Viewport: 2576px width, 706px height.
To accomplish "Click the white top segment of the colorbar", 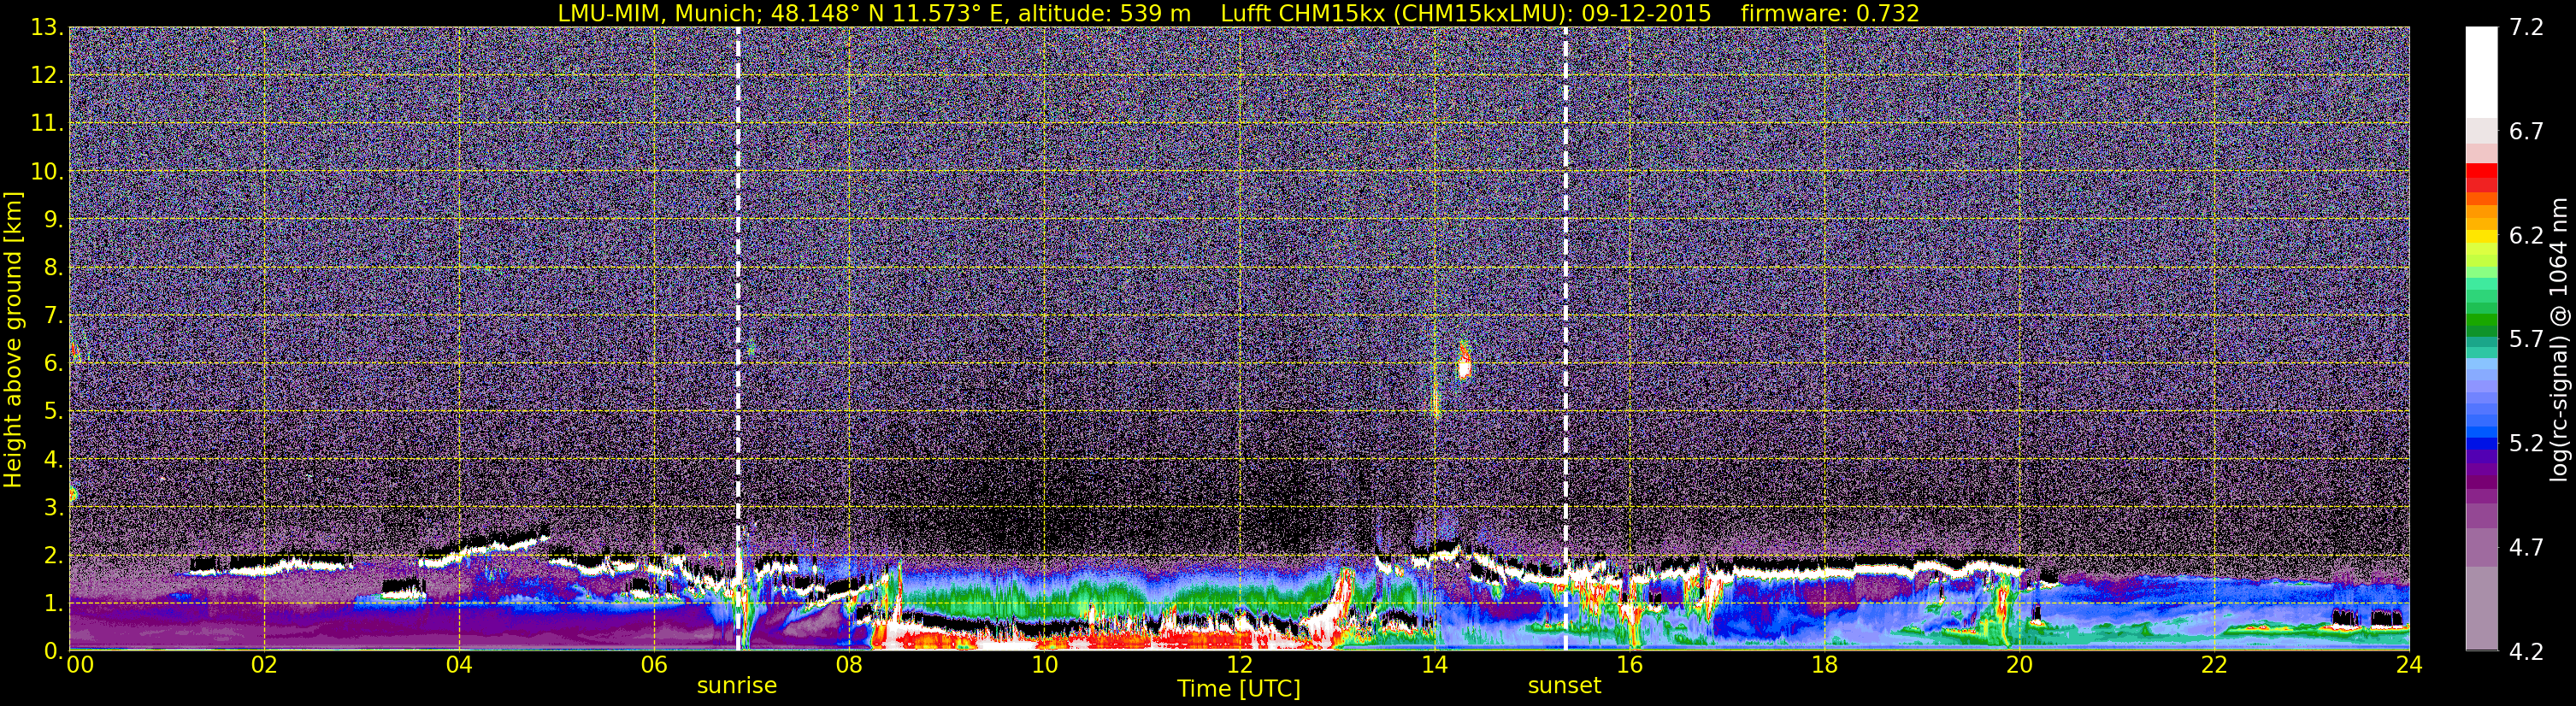I will [x=2481, y=72].
